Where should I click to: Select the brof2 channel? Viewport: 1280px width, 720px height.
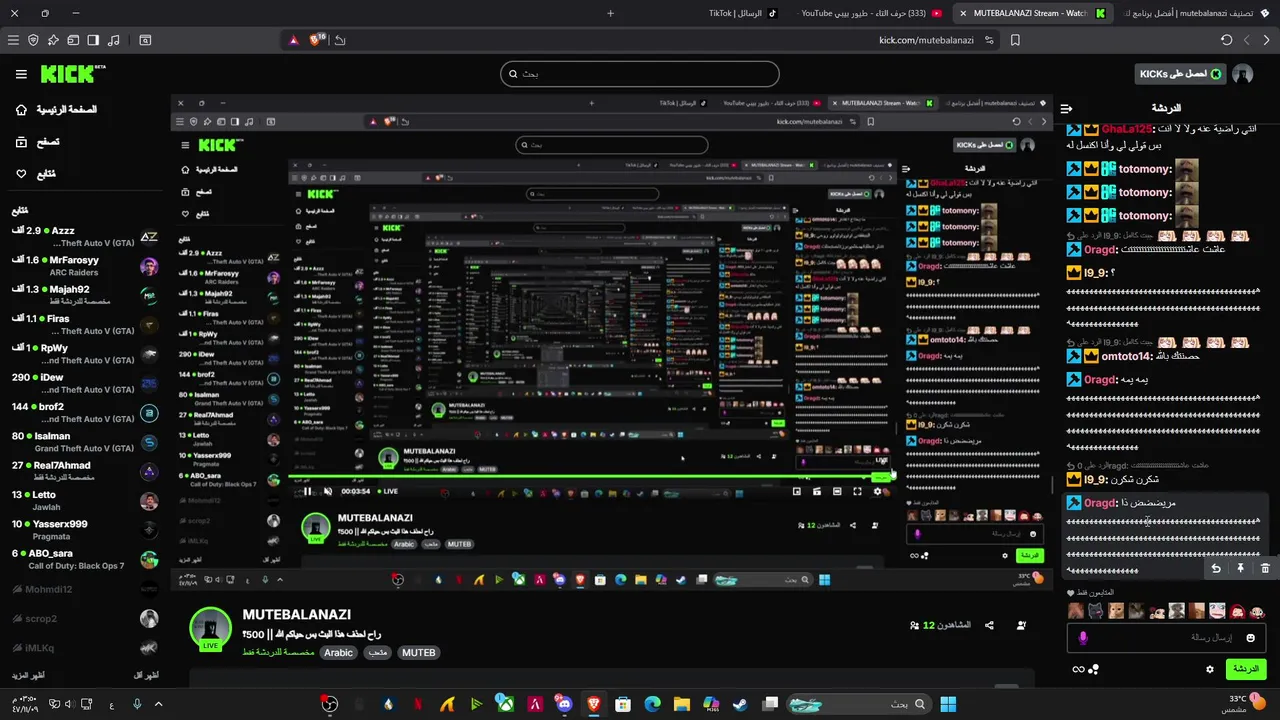tap(85, 413)
